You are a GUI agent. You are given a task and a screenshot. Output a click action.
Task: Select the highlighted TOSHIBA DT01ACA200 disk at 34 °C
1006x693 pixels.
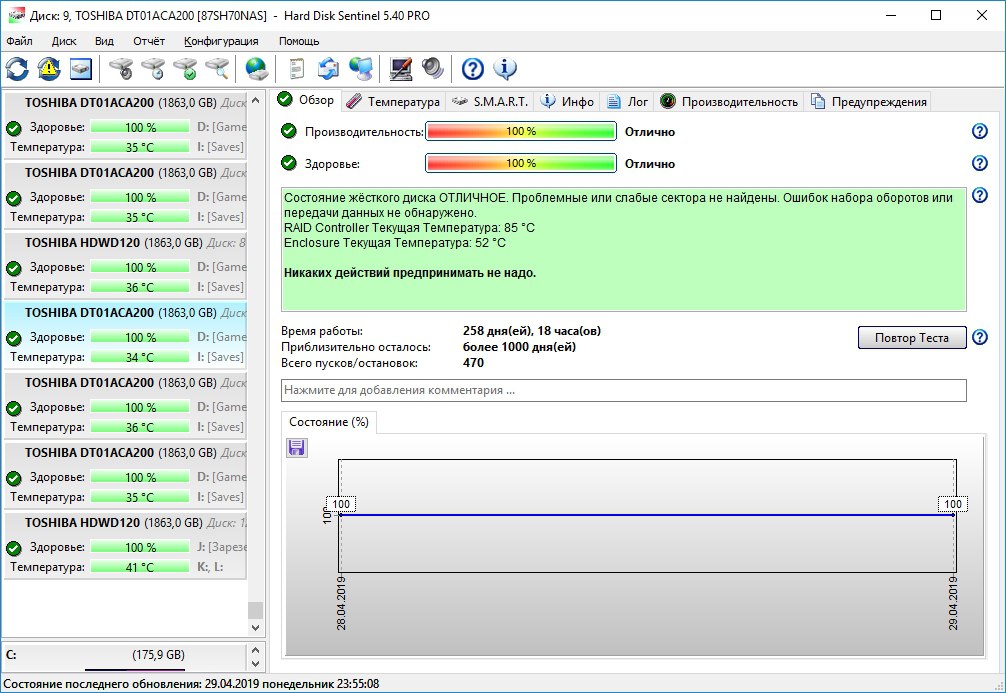(x=126, y=334)
